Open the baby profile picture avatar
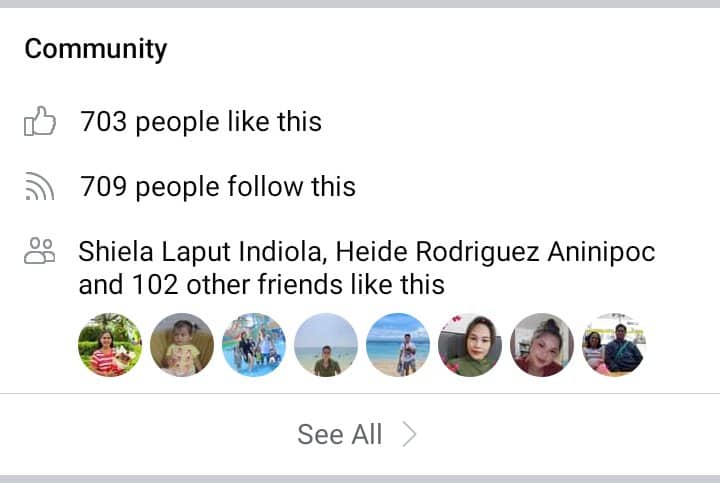The image size is (720, 483). tap(182, 345)
